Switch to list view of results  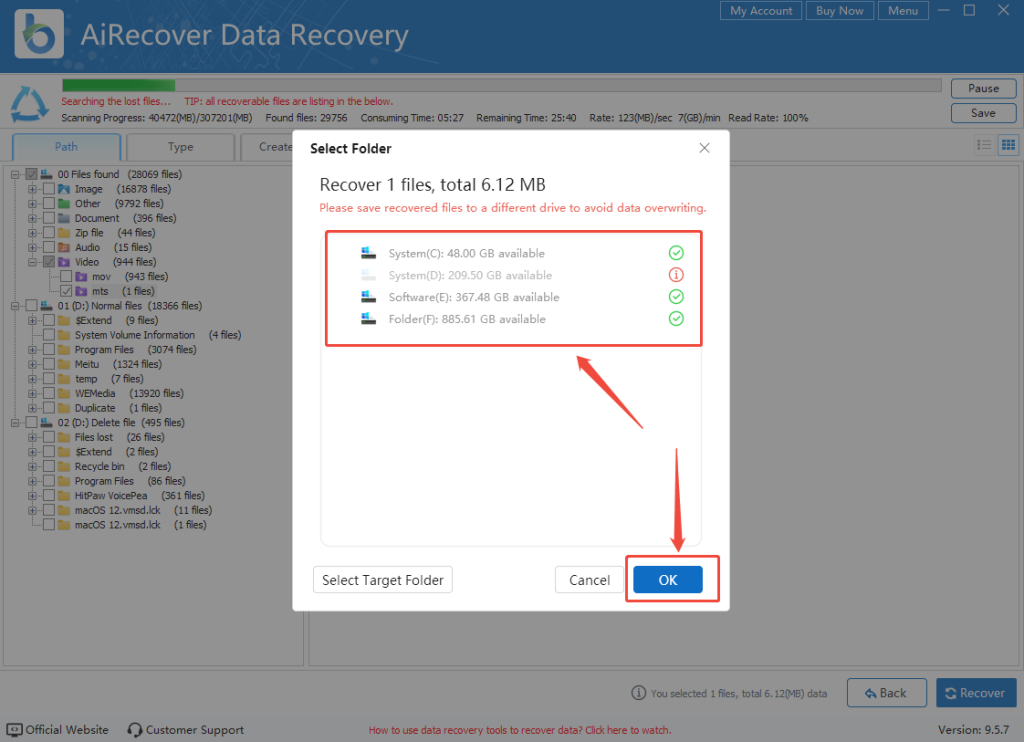[985, 144]
